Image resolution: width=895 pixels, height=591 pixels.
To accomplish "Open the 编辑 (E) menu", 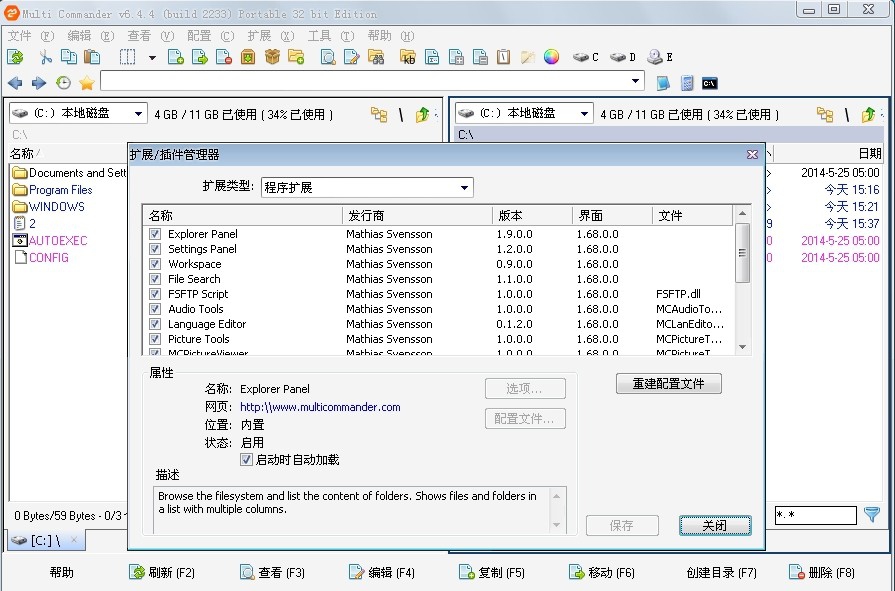I will (91, 36).
